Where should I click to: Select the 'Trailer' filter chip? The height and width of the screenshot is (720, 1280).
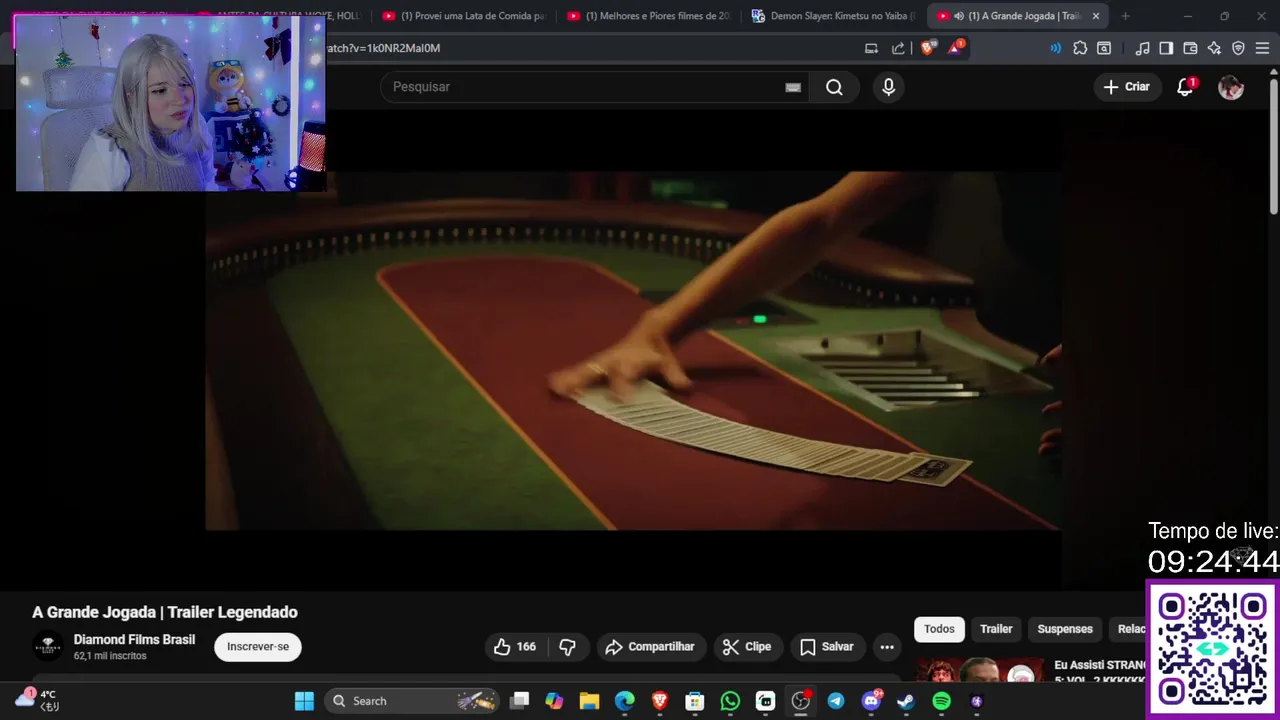tap(996, 629)
